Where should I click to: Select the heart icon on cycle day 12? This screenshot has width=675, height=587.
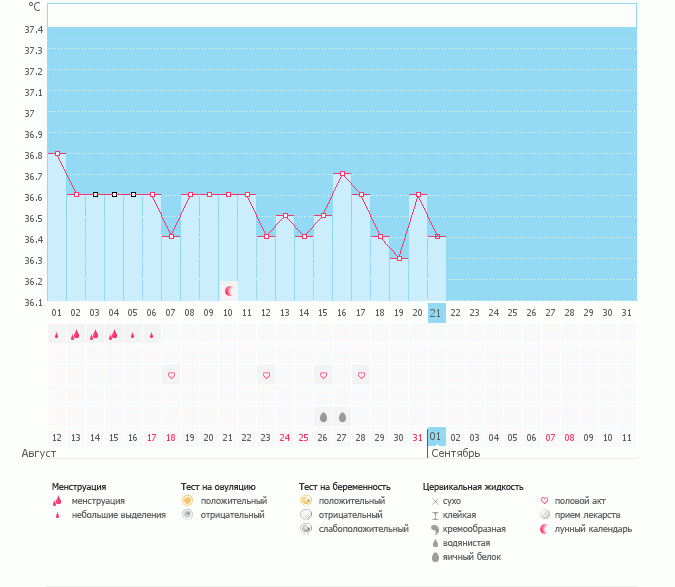(x=266, y=375)
